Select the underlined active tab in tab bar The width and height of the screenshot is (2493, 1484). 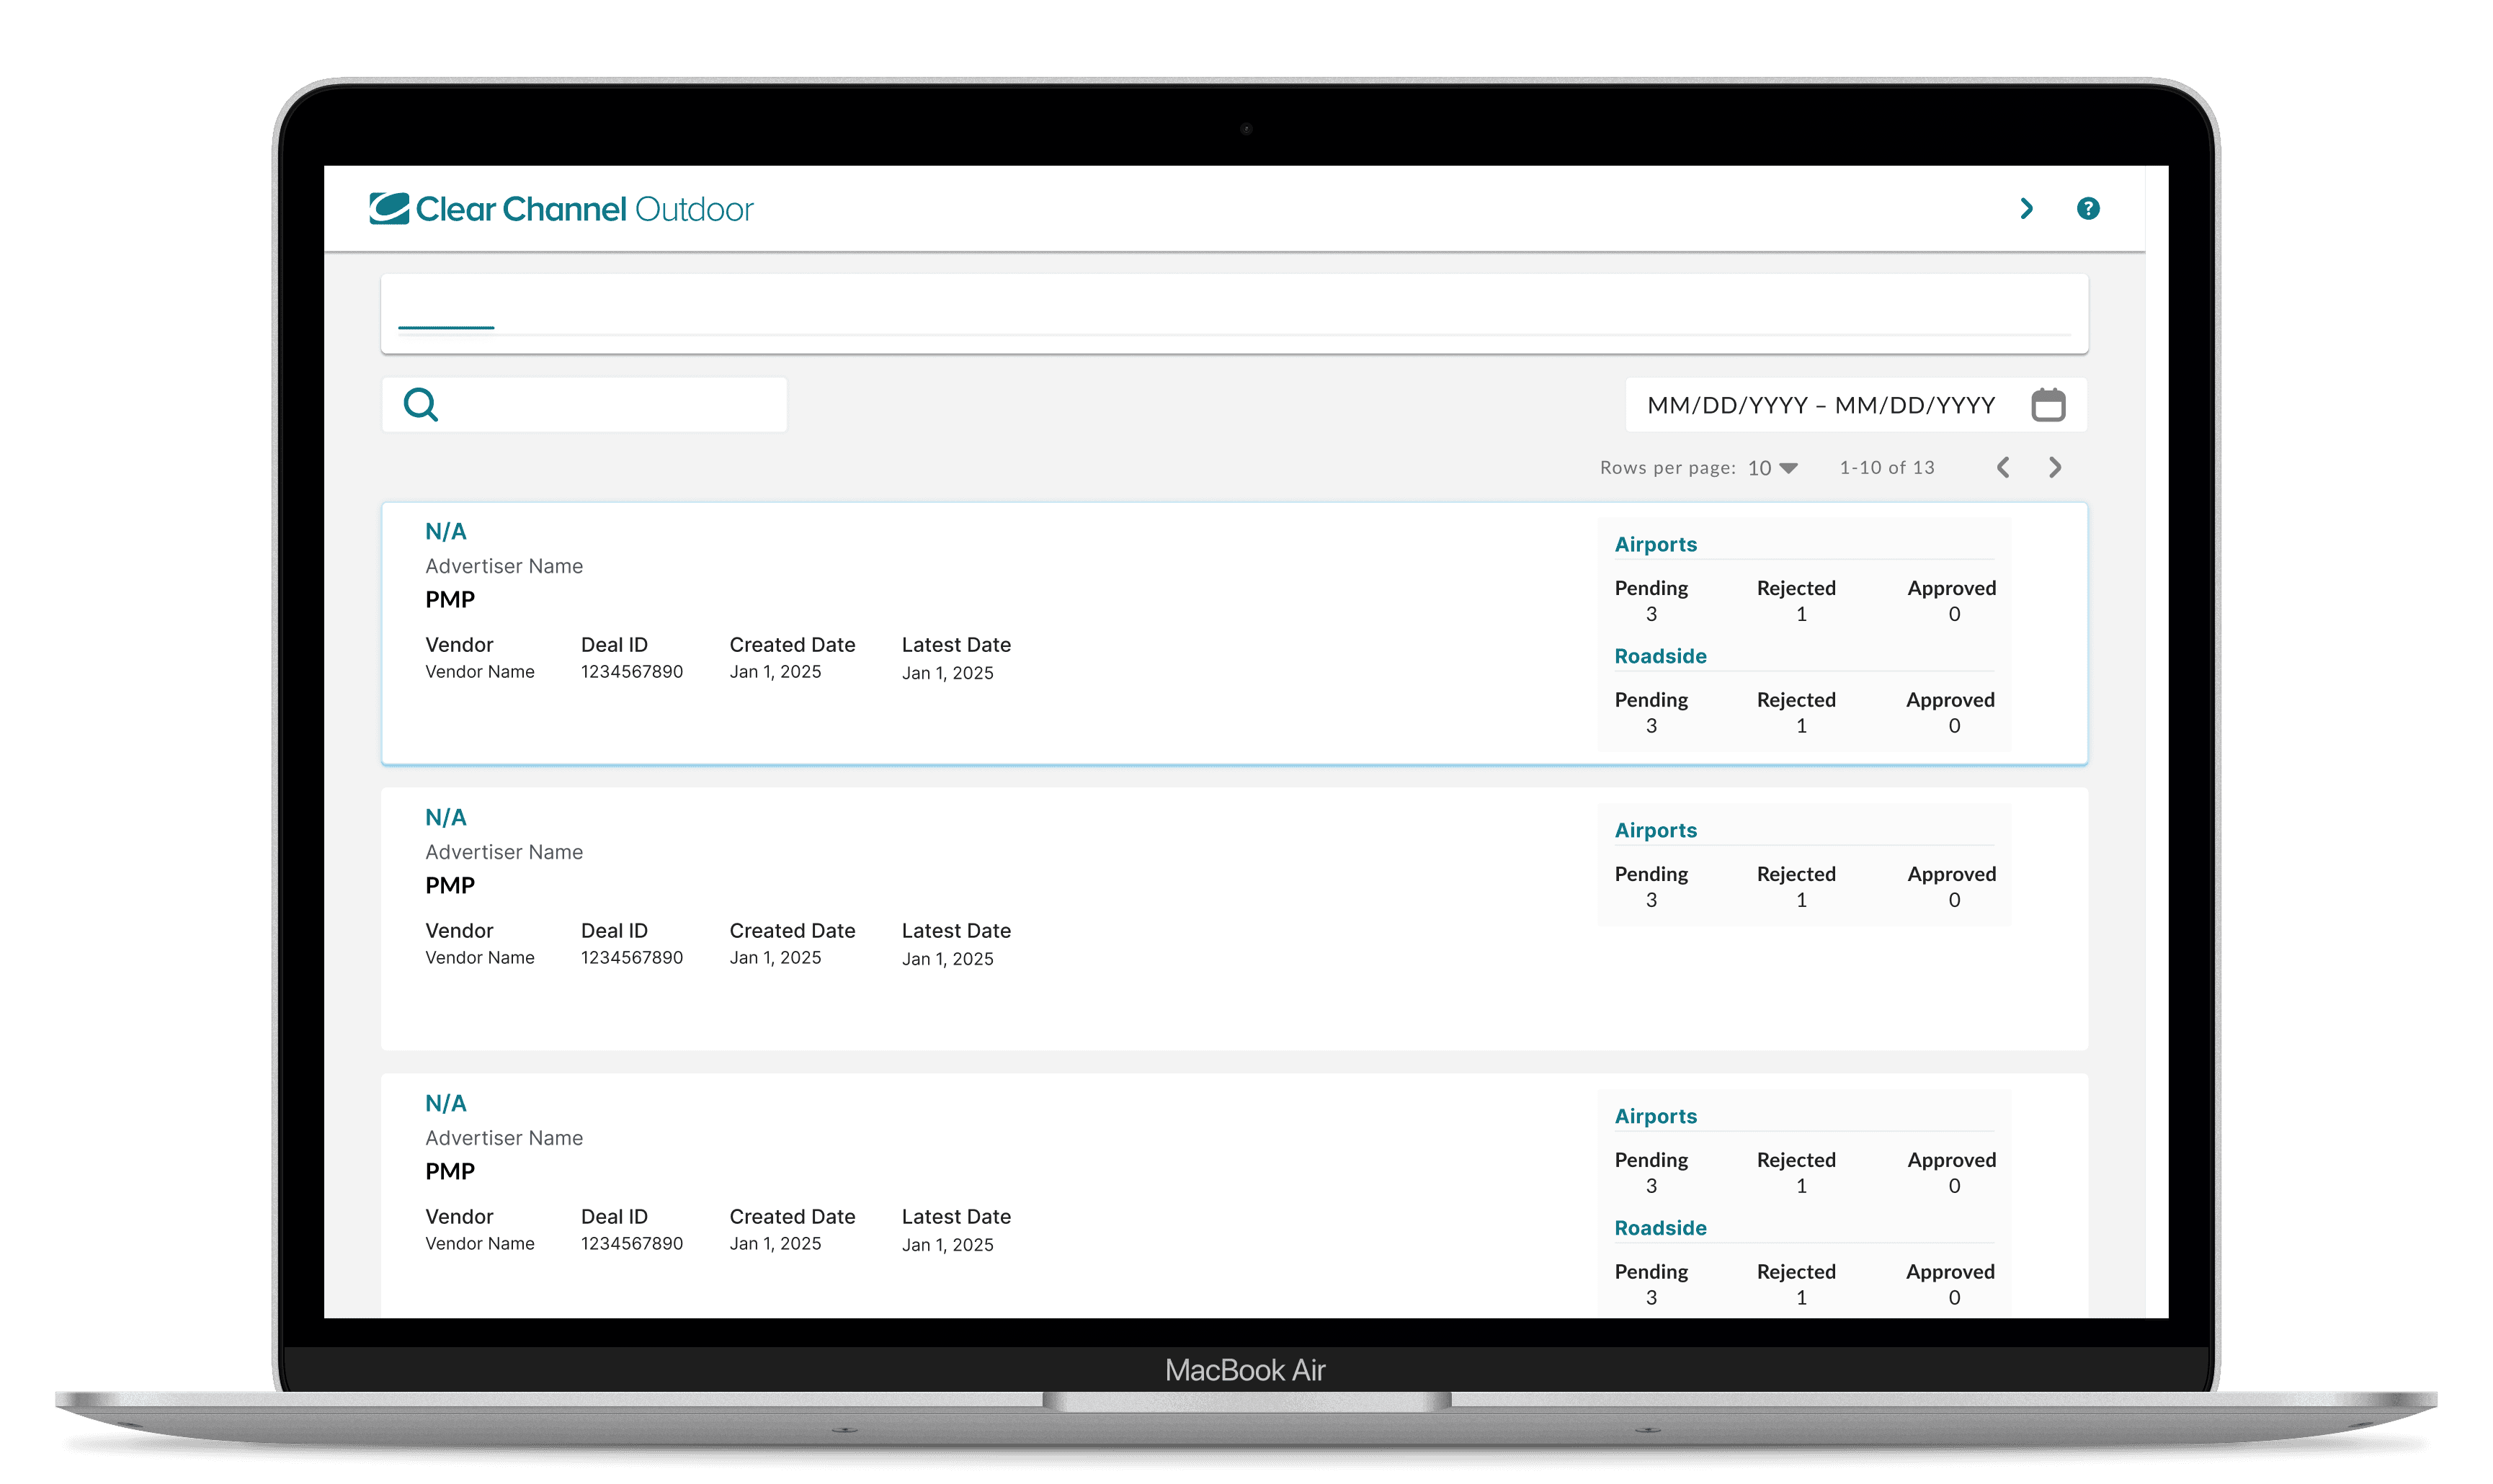pos(446,312)
